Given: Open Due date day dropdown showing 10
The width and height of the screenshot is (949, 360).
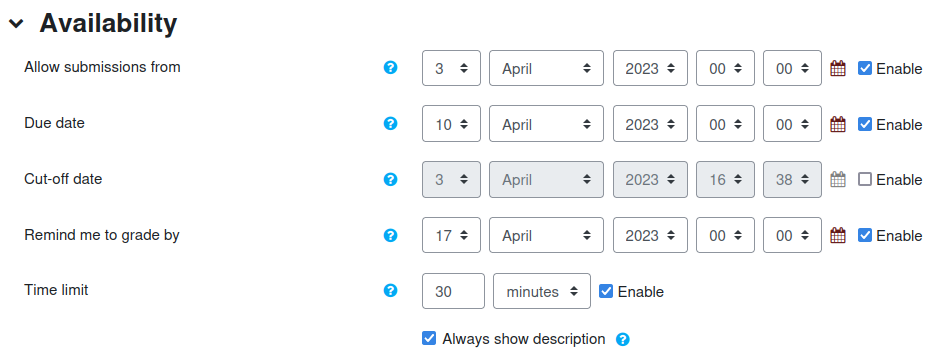Looking at the screenshot, I should click(x=452, y=124).
